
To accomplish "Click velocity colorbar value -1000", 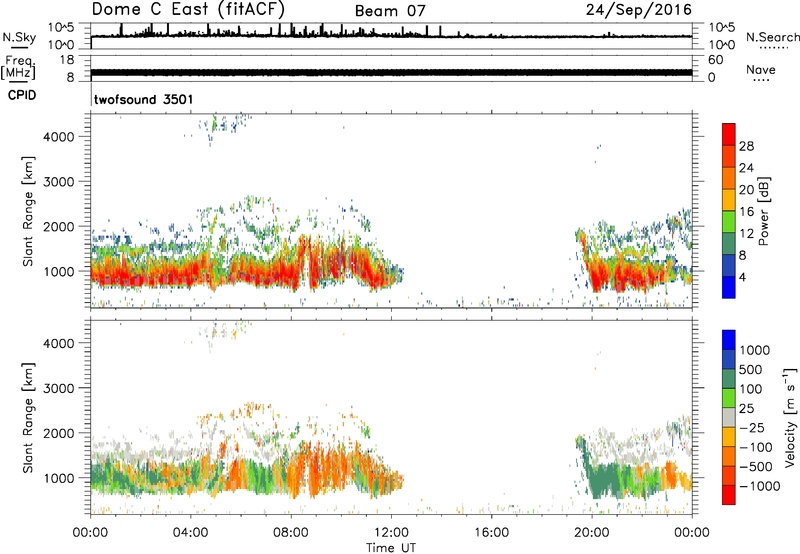I will pyautogui.click(x=760, y=486).
